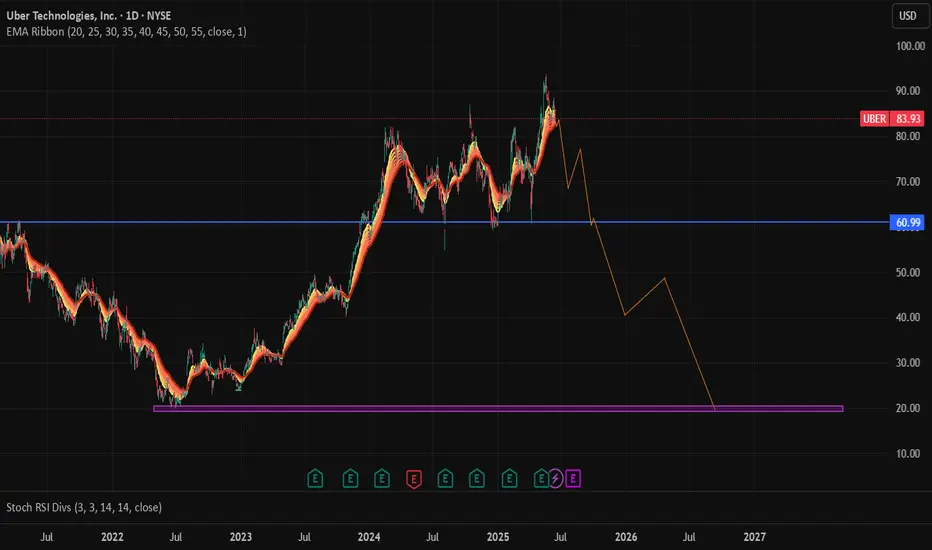Click green earnings marker immediately right of red one
This screenshot has width=932, height=550.
tap(445, 479)
